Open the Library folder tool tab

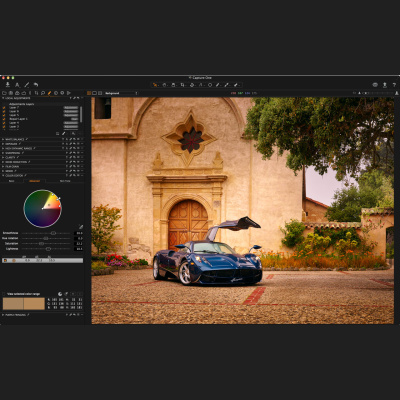coord(4,93)
